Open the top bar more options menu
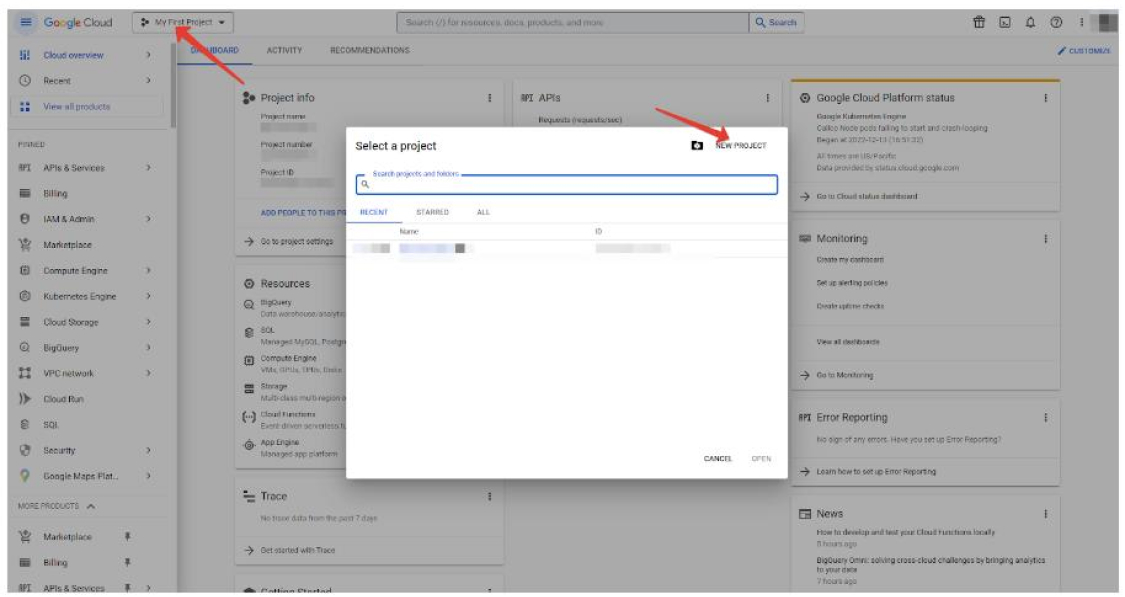Viewport: 1125px width, 597px height. click(x=1081, y=22)
